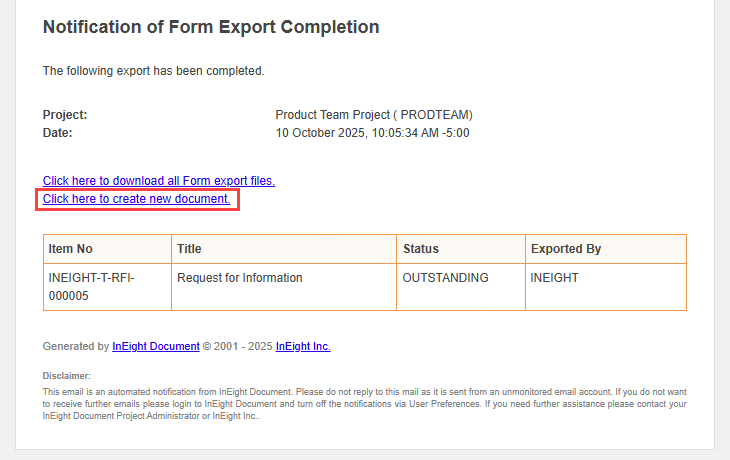This screenshot has height=460, width=730.
Task: Open the InEight Inc. footer link
Action: 303,347
